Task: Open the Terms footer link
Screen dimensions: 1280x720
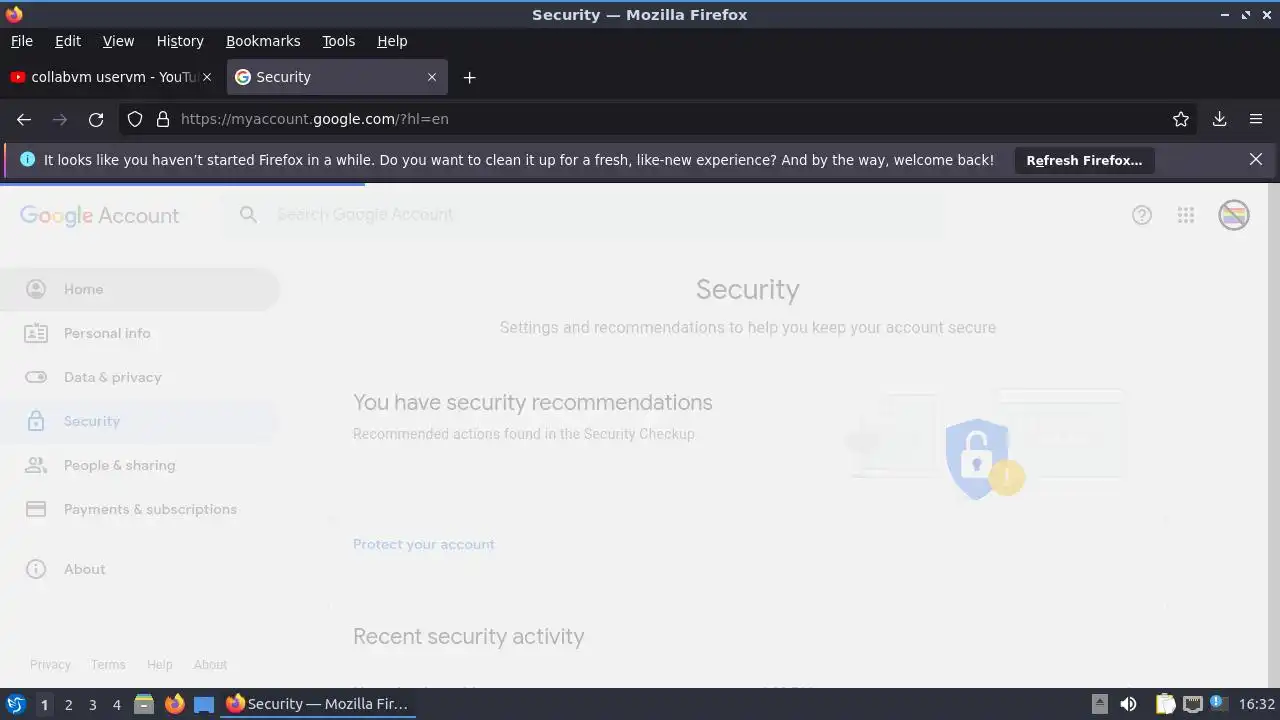Action: coord(108,664)
